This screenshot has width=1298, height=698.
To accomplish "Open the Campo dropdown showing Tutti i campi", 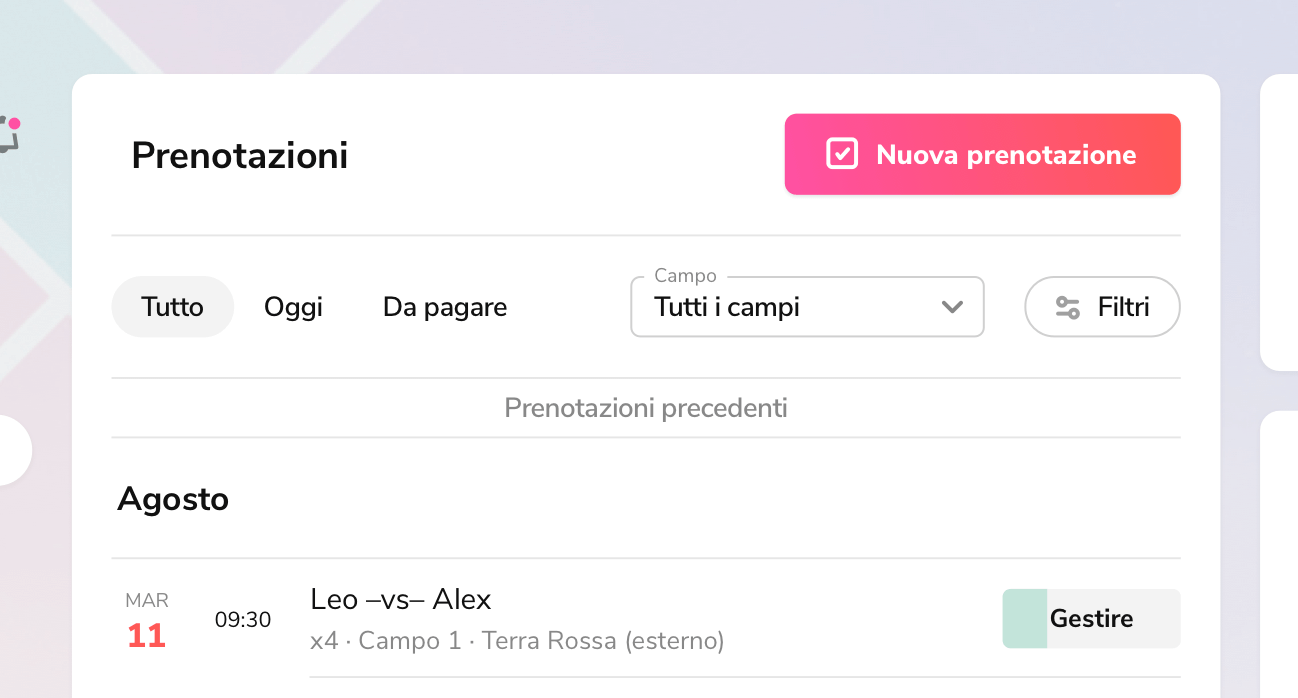I will click(x=790, y=307).
